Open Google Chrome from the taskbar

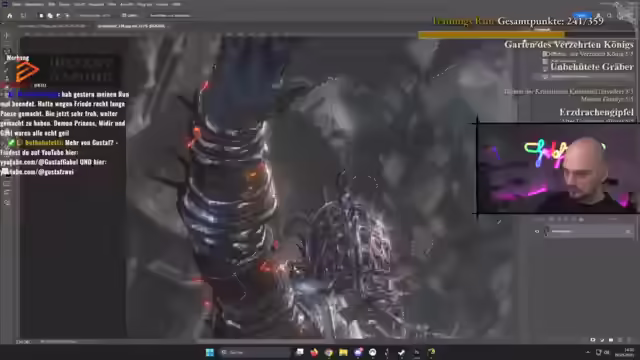(329, 352)
